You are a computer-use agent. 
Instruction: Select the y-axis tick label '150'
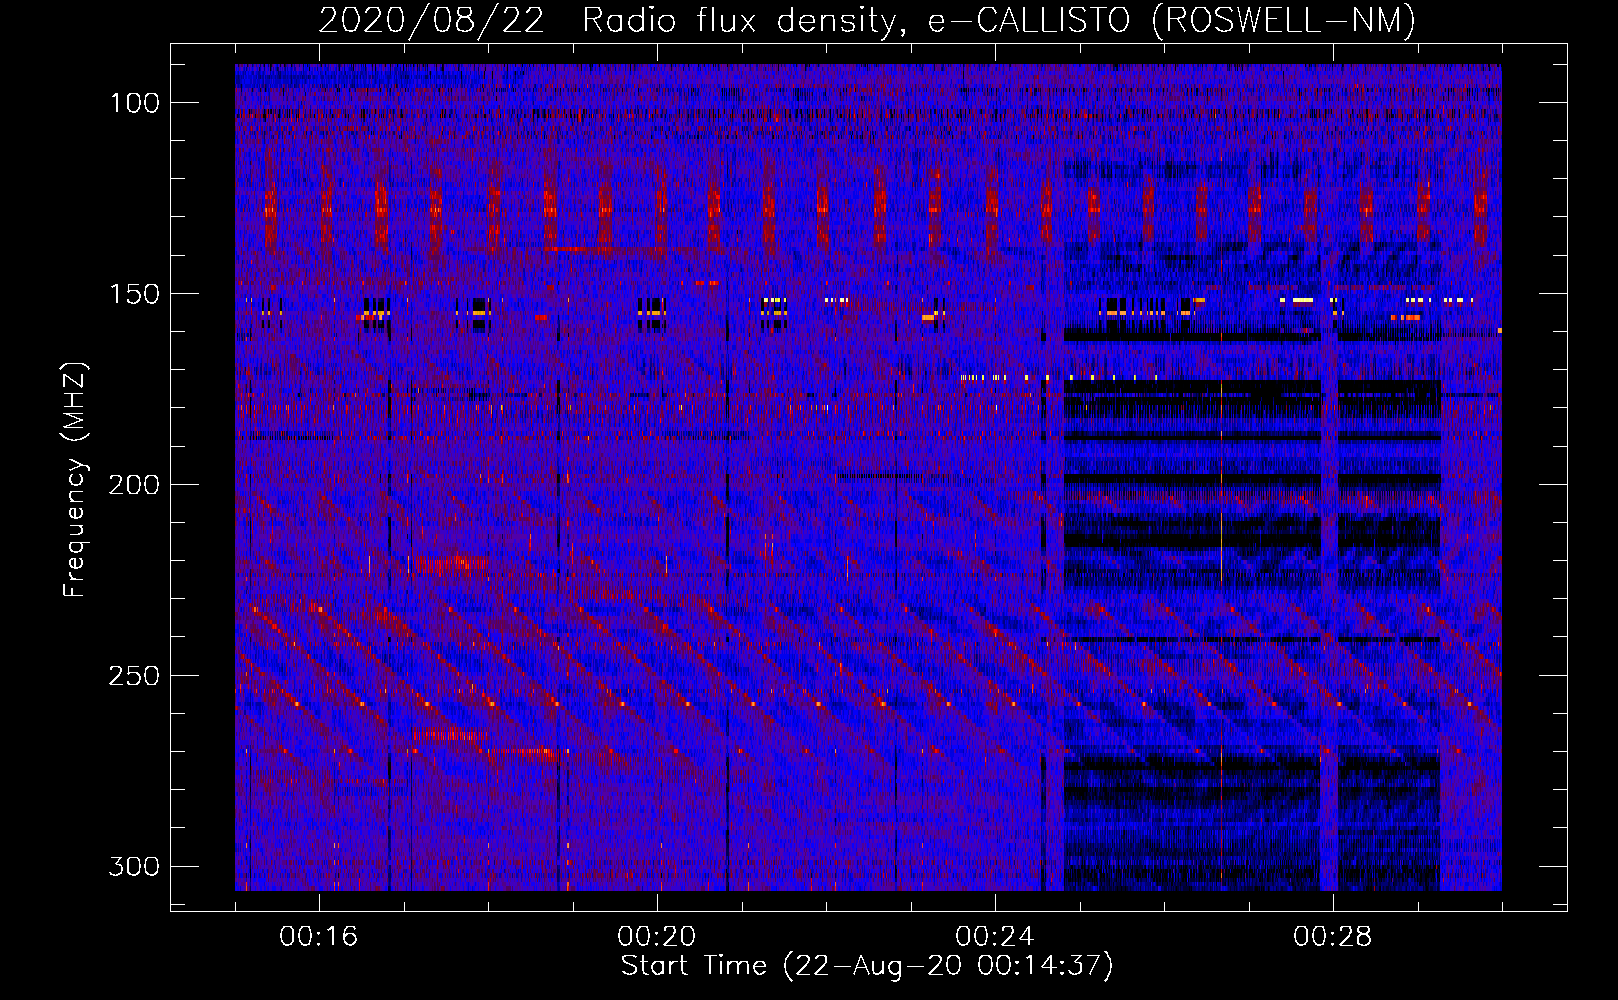(x=134, y=294)
